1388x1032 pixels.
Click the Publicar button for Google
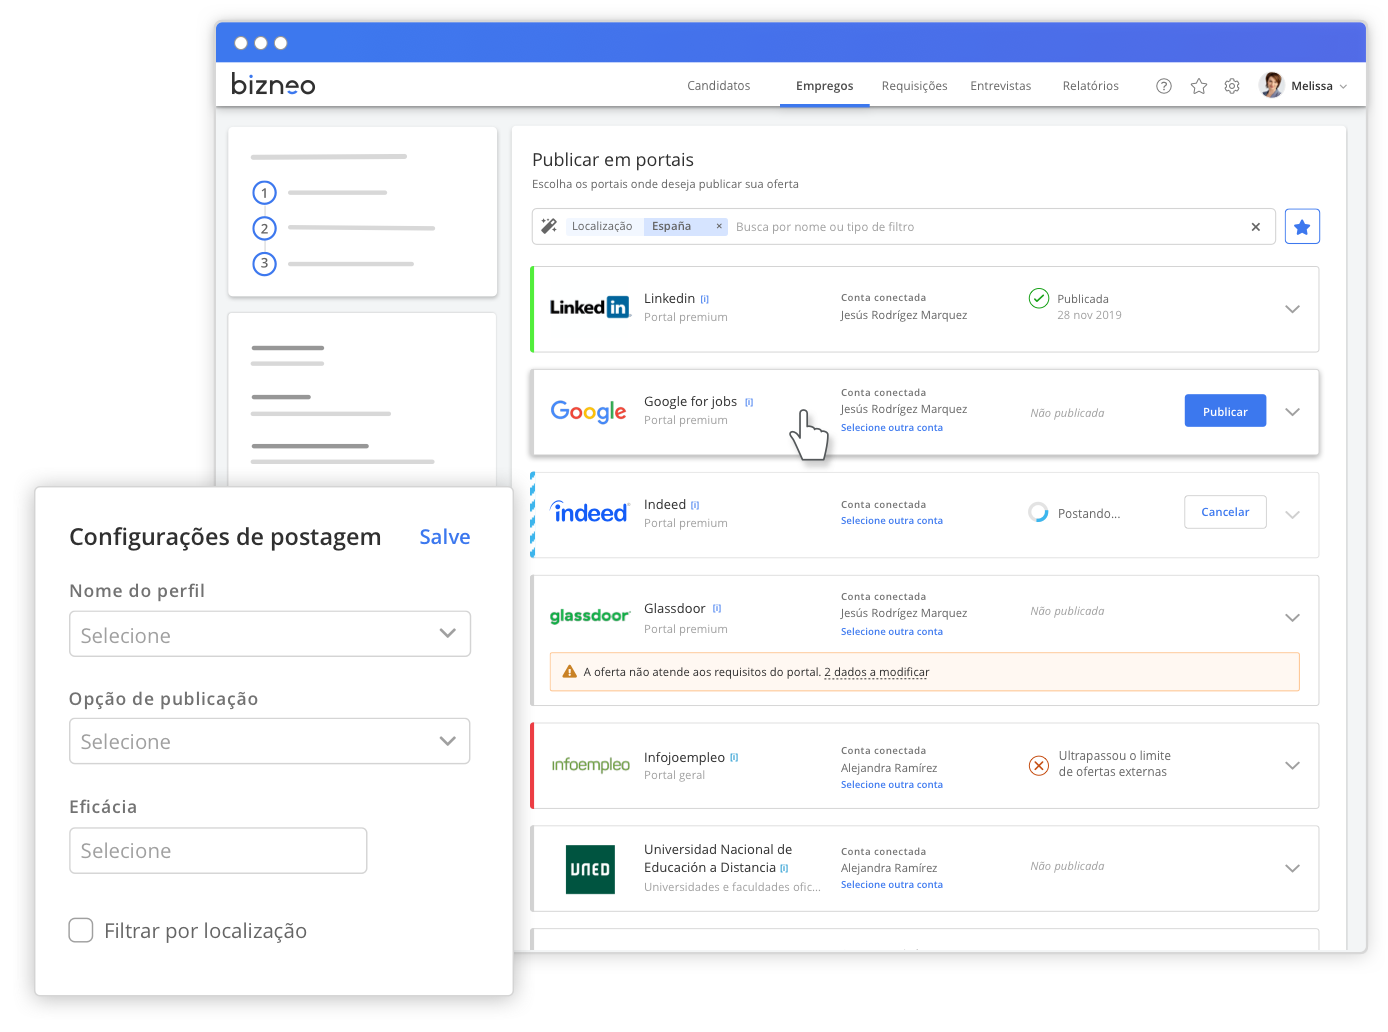(x=1225, y=411)
